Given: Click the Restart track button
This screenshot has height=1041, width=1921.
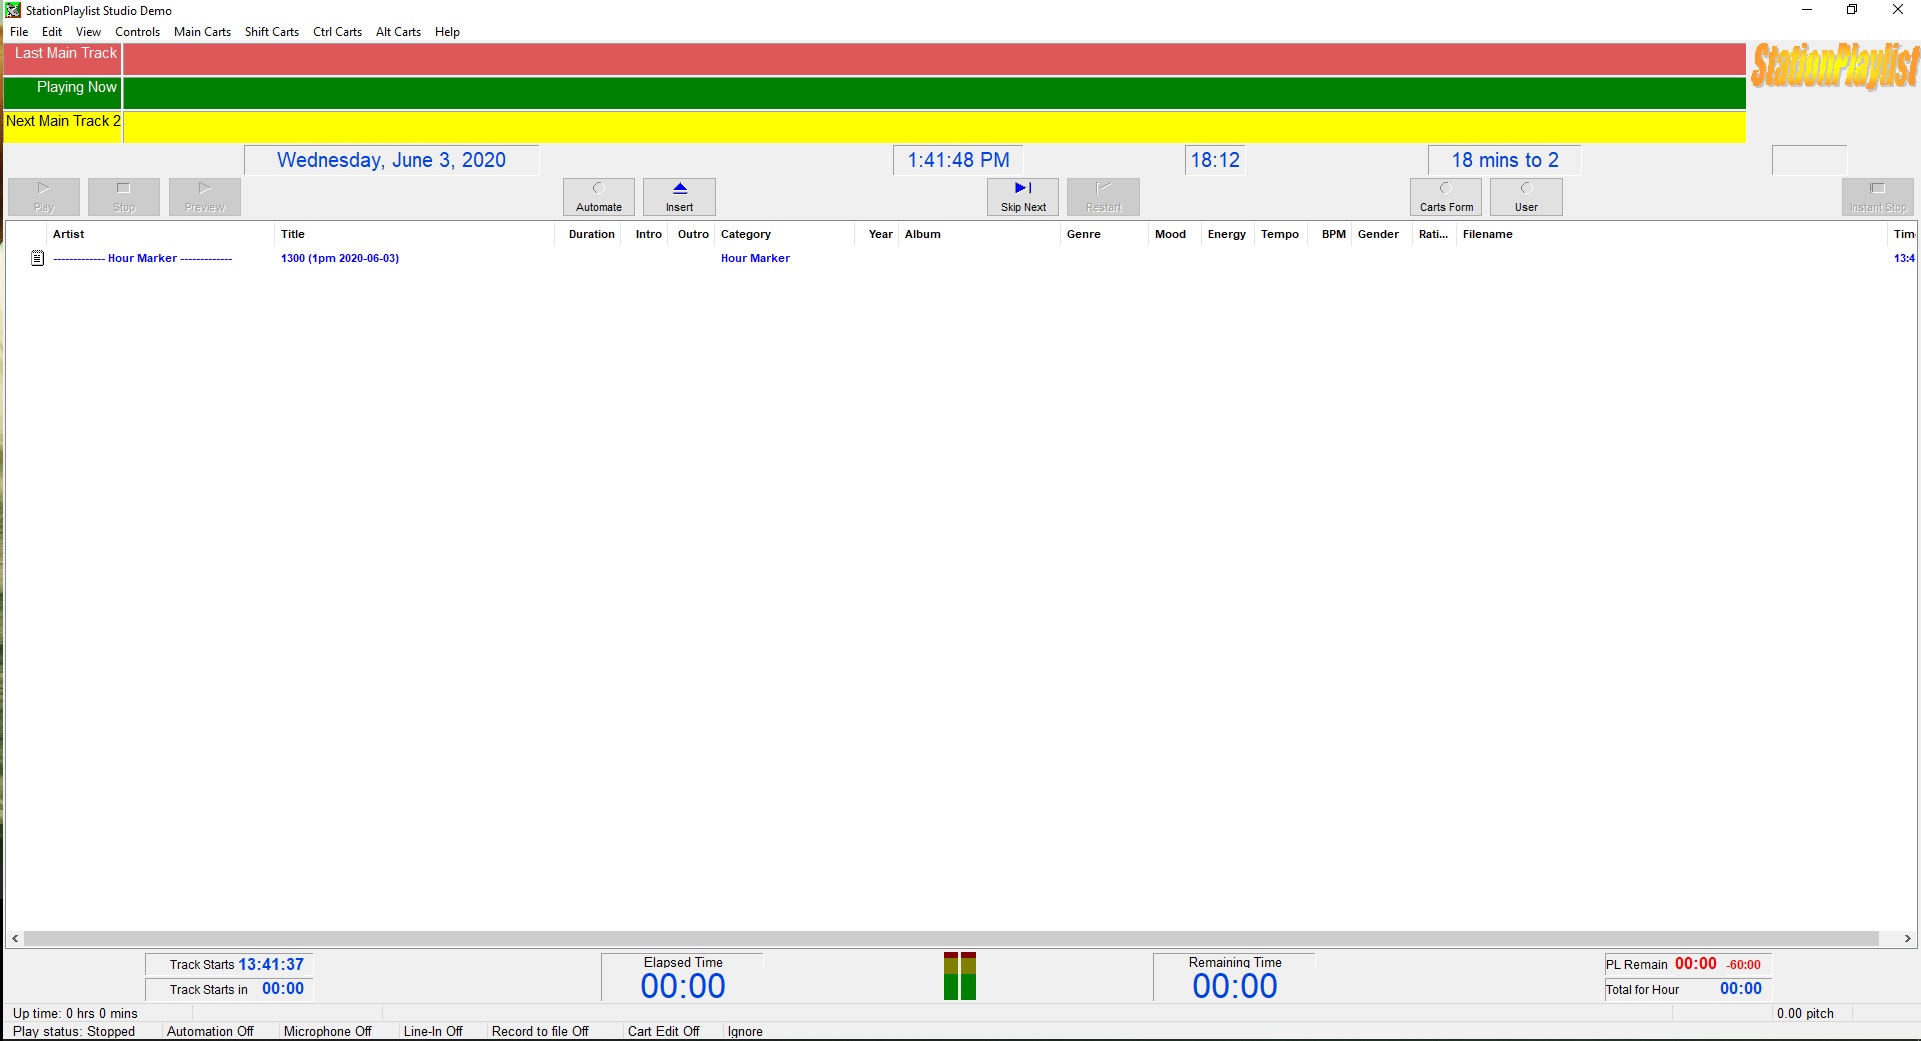Looking at the screenshot, I should (1103, 197).
